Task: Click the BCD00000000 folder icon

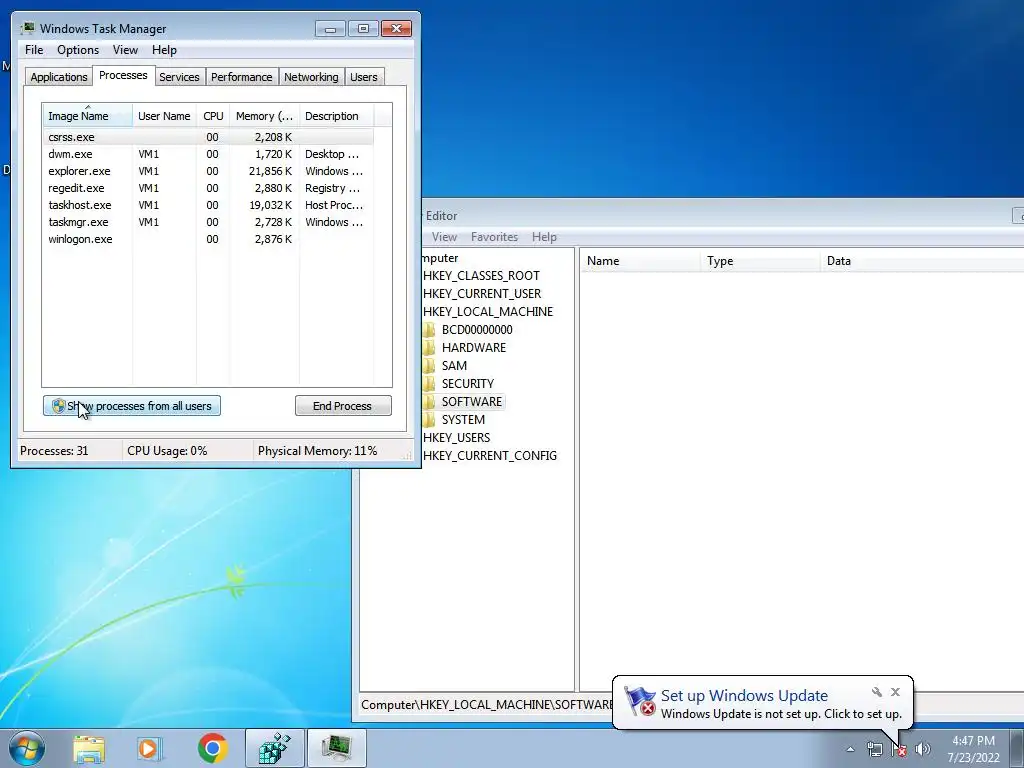Action: click(x=429, y=330)
